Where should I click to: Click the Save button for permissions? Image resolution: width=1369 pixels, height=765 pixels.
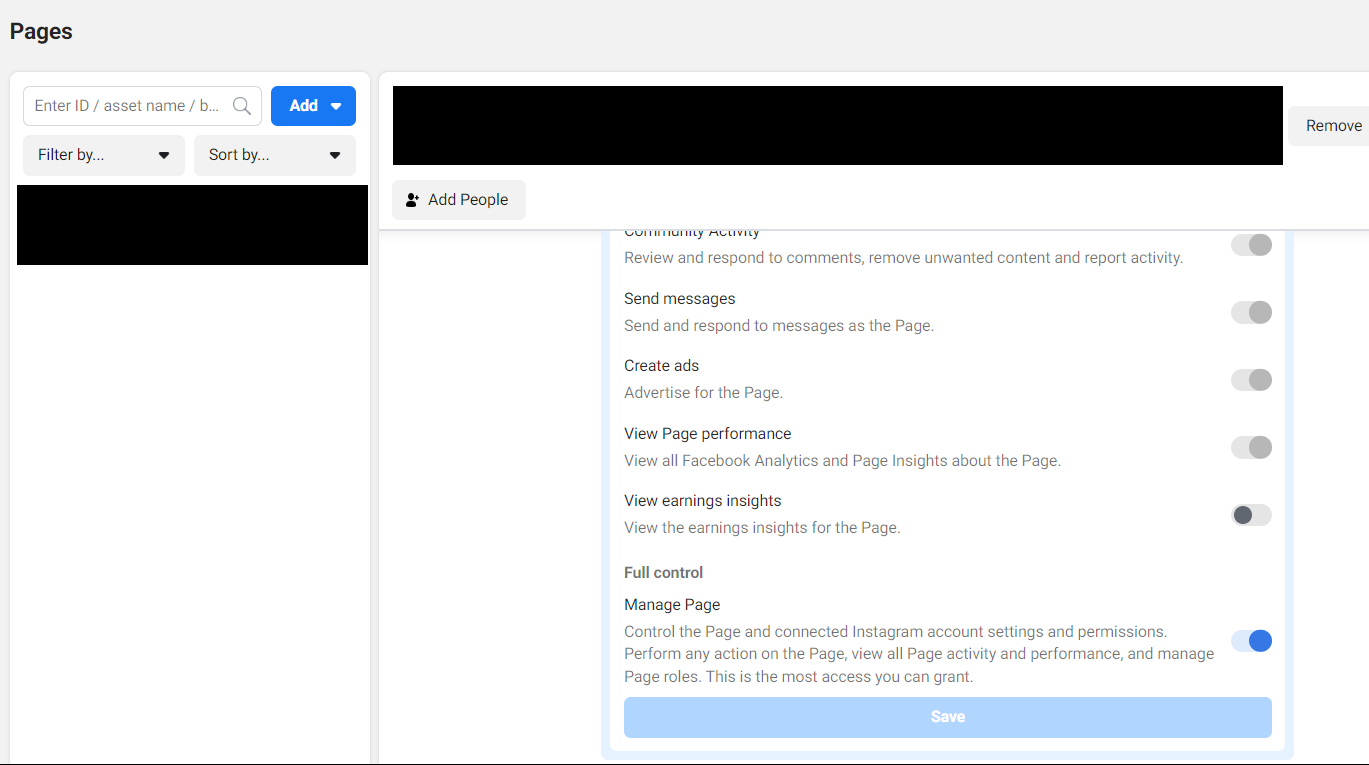click(947, 717)
